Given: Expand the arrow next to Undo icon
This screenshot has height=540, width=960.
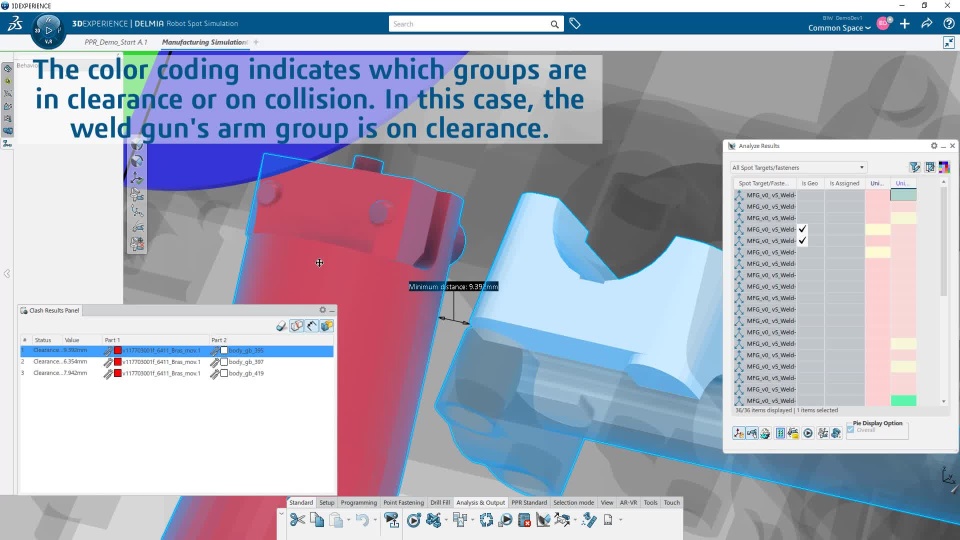Looking at the screenshot, I should coord(375,520).
